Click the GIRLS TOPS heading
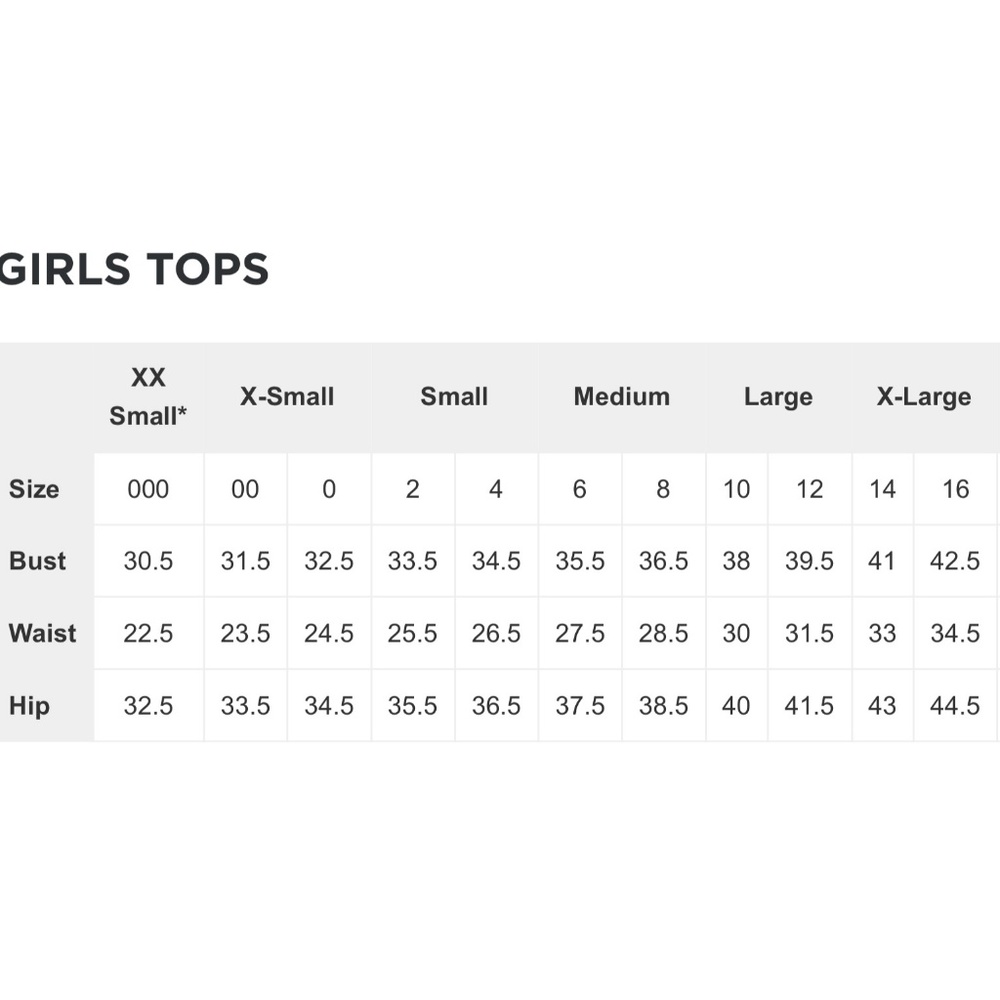 [134, 269]
